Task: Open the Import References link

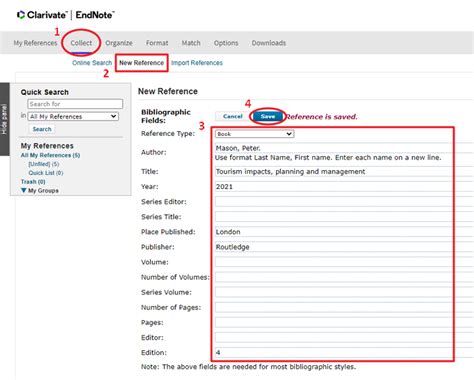Action: (x=197, y=63)
